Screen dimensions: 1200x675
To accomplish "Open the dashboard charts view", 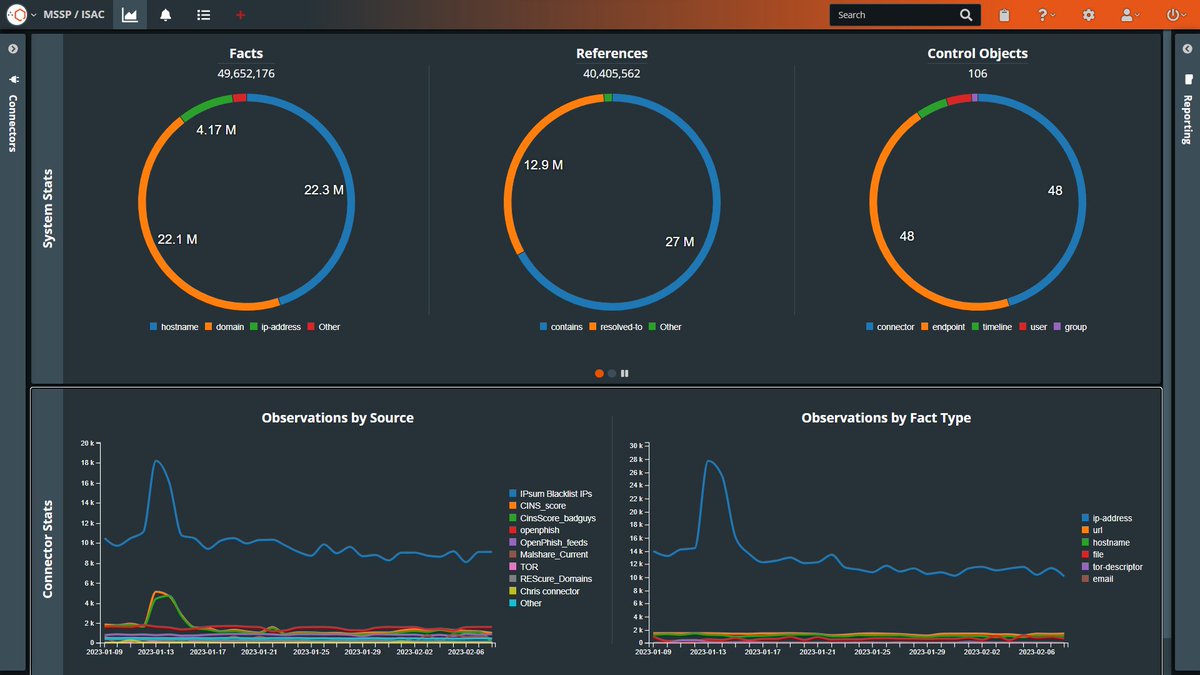I will [128, 14].
